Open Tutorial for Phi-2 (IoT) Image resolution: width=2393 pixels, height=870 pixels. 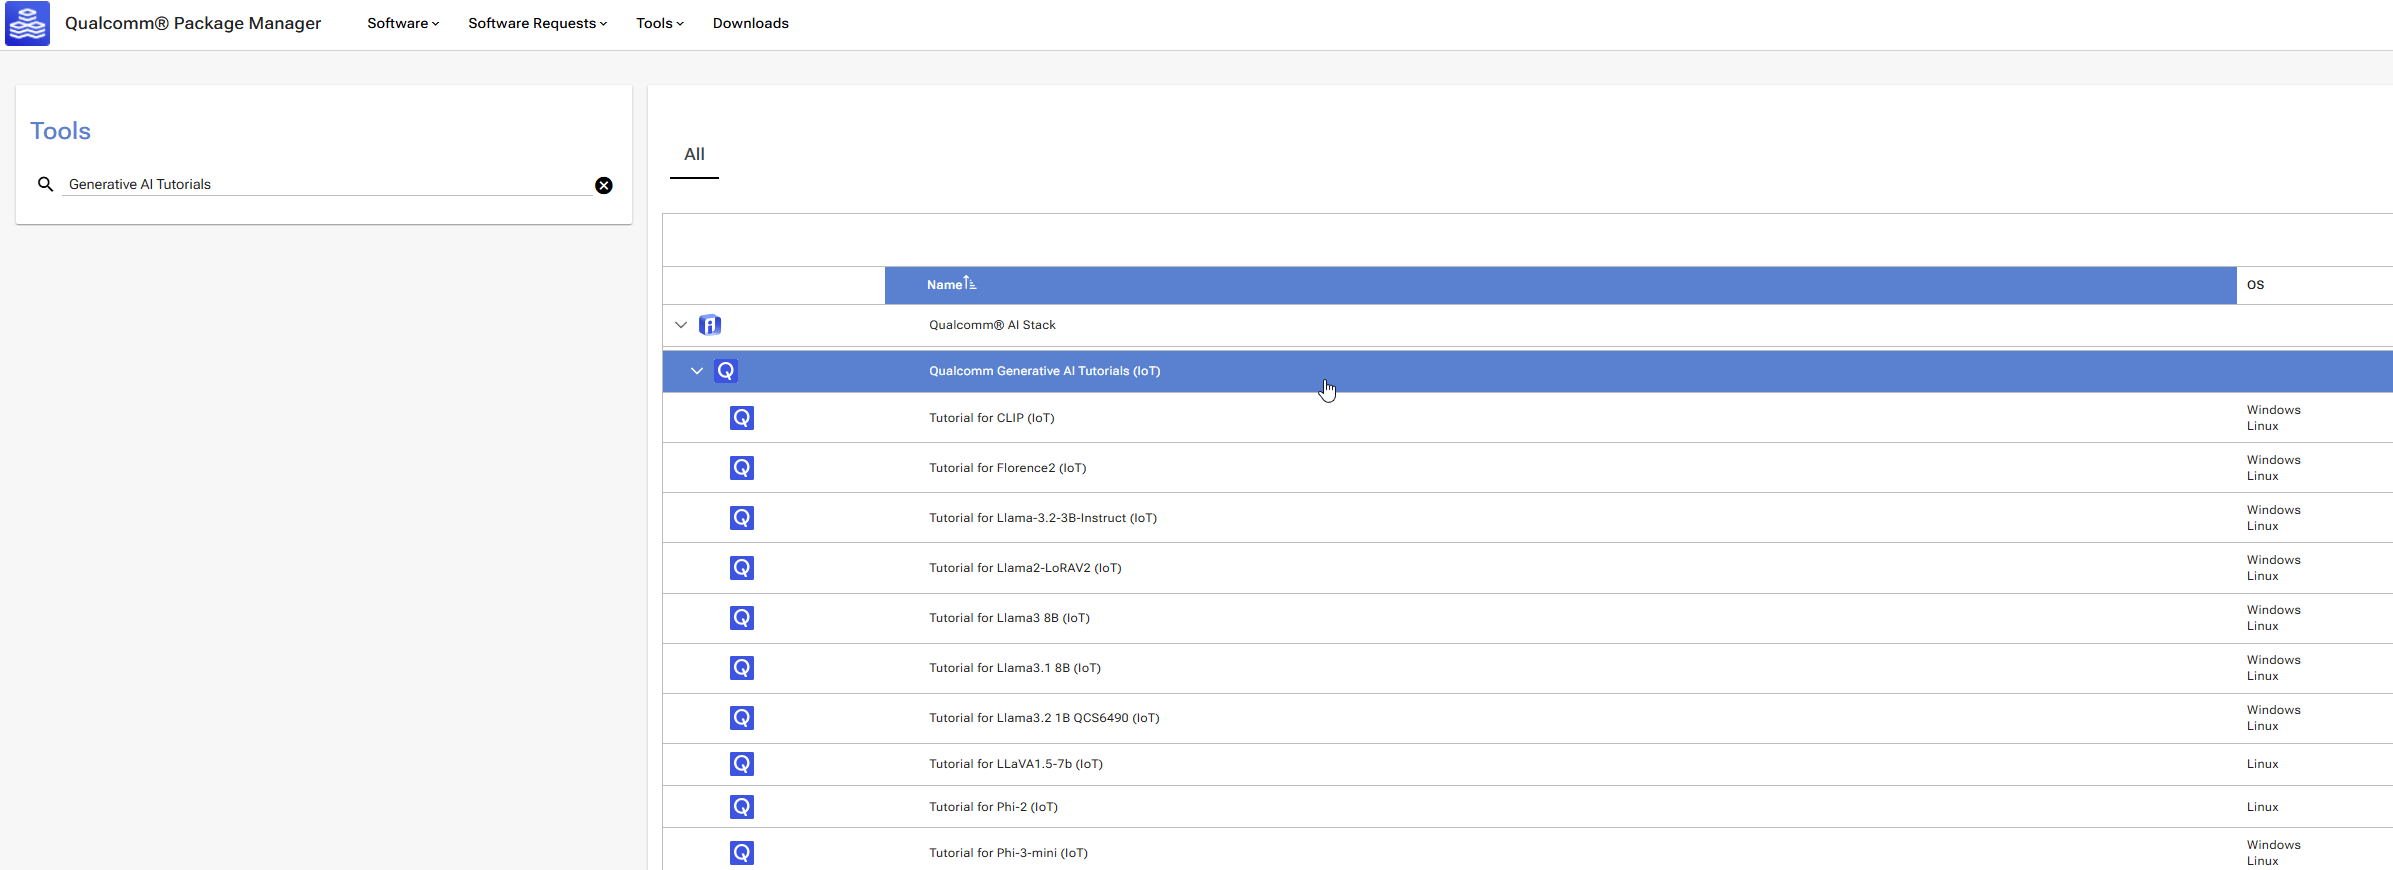(993, 807)
